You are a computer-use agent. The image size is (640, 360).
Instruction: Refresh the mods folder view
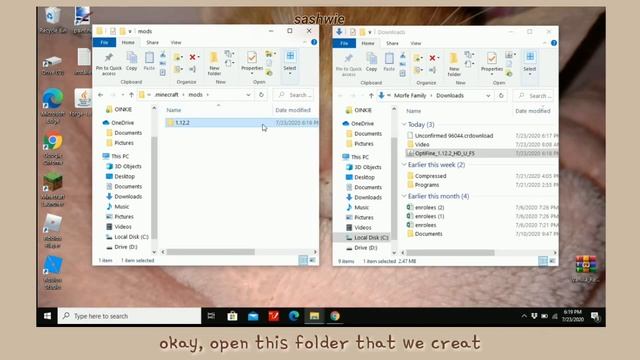coord(261,95)
